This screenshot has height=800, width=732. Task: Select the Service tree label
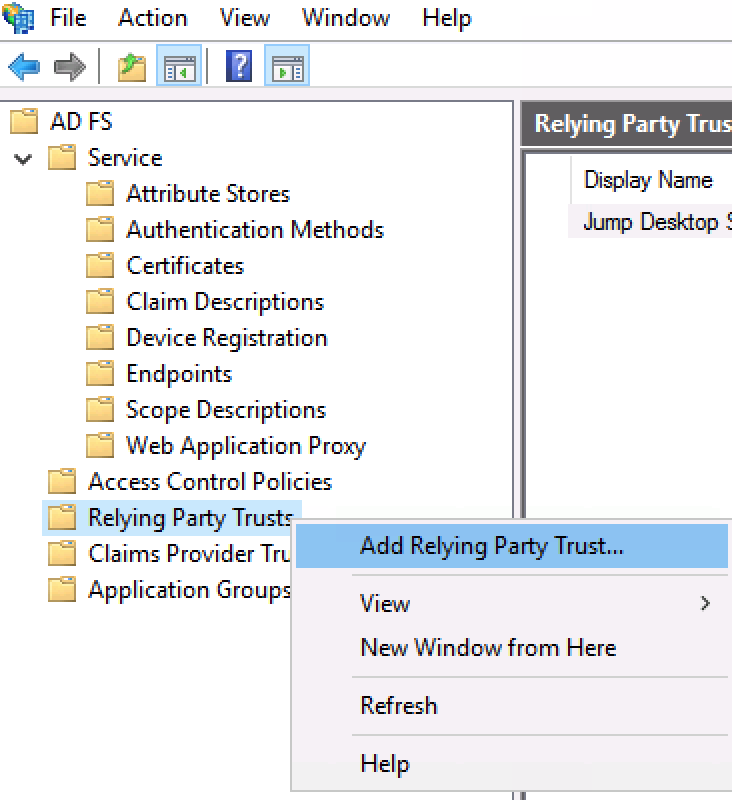[x=125, y=157]
